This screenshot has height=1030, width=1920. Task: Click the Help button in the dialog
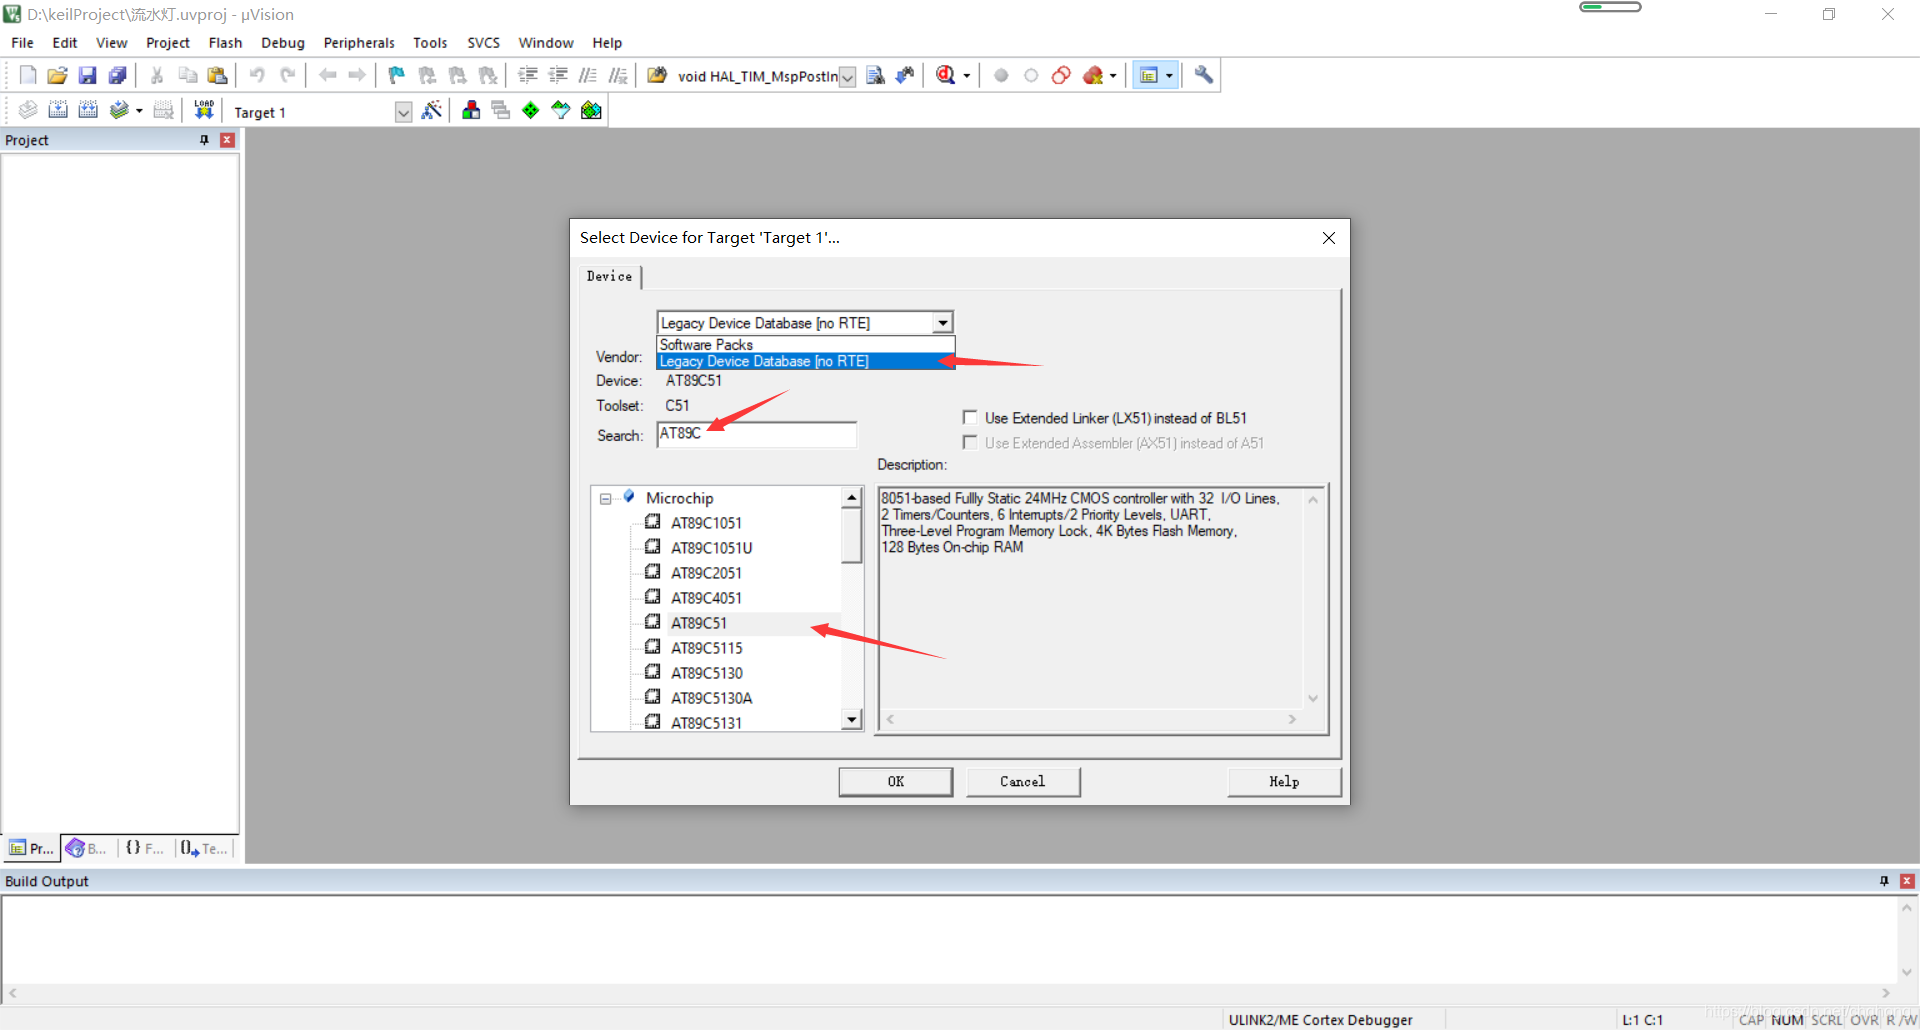click(1284, 781)
